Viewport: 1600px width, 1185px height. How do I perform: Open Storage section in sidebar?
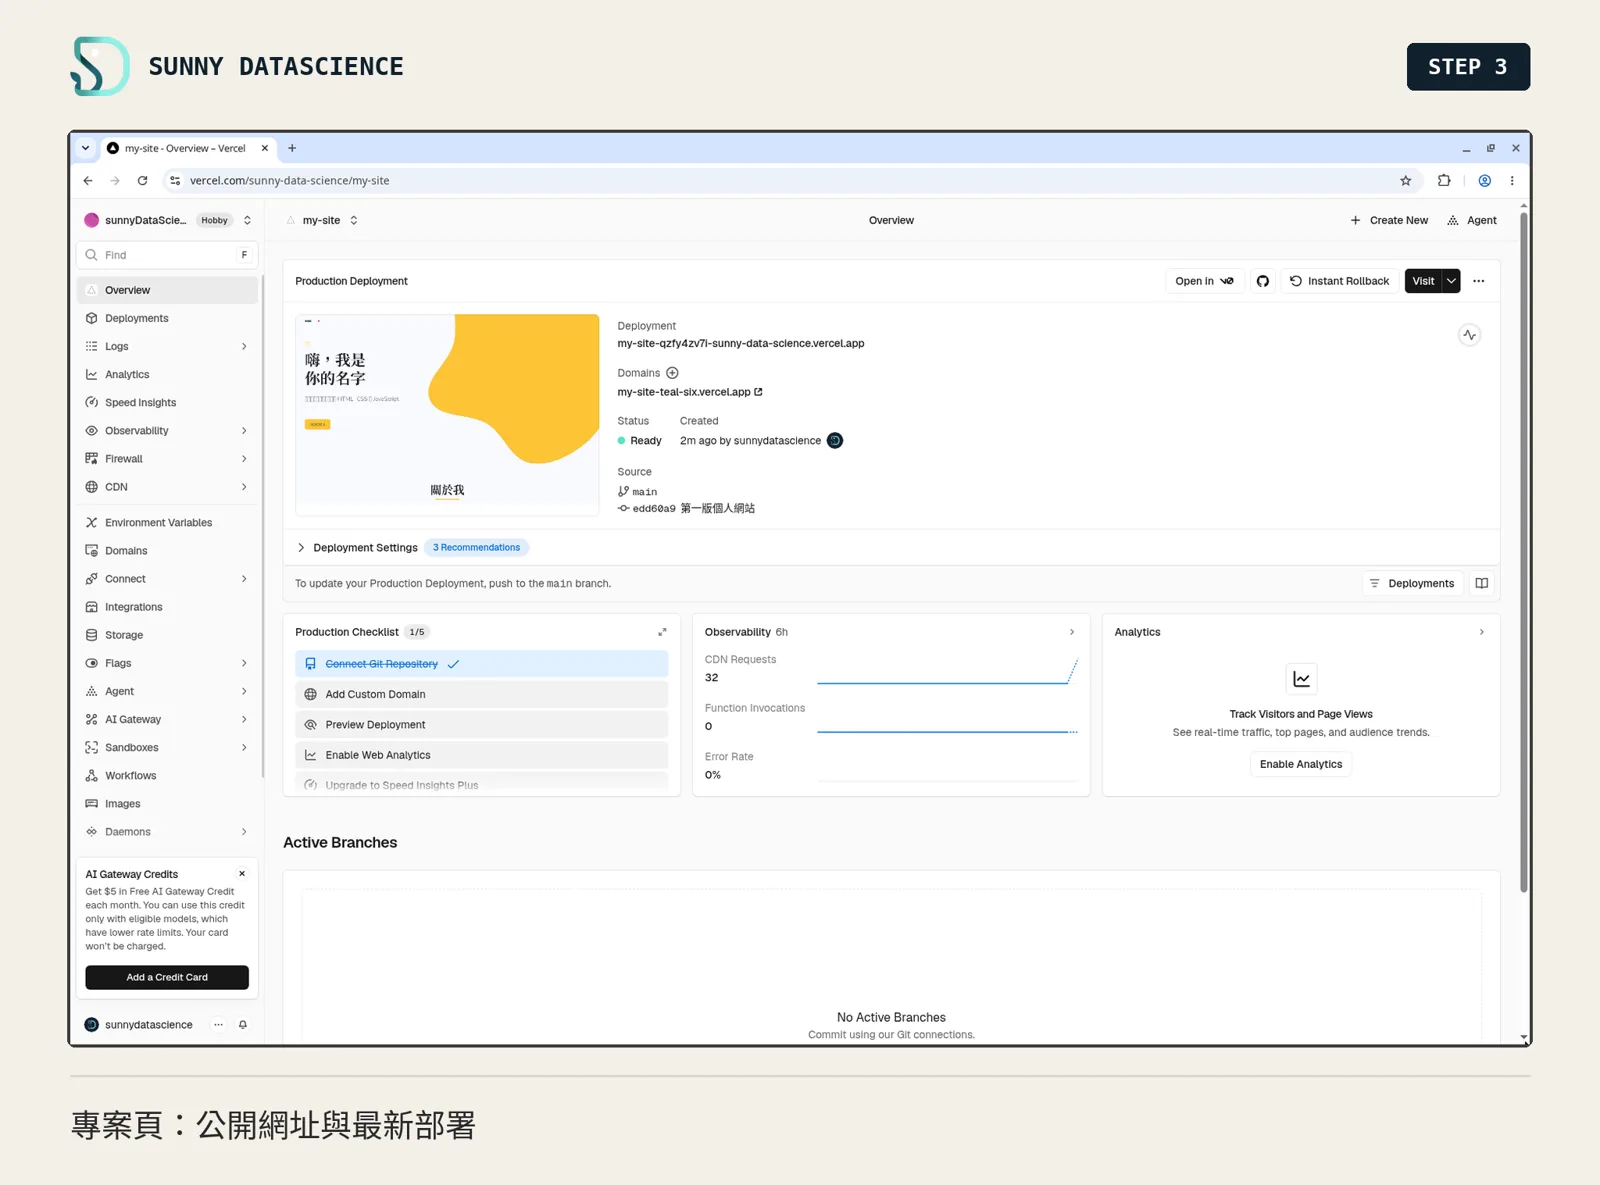(167, 635)
